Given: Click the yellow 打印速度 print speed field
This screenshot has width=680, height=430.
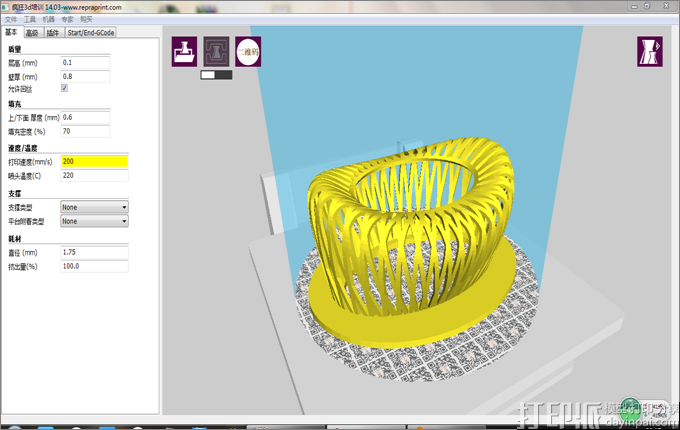Looking at the screenshot, I should click(x=94, y=161).
